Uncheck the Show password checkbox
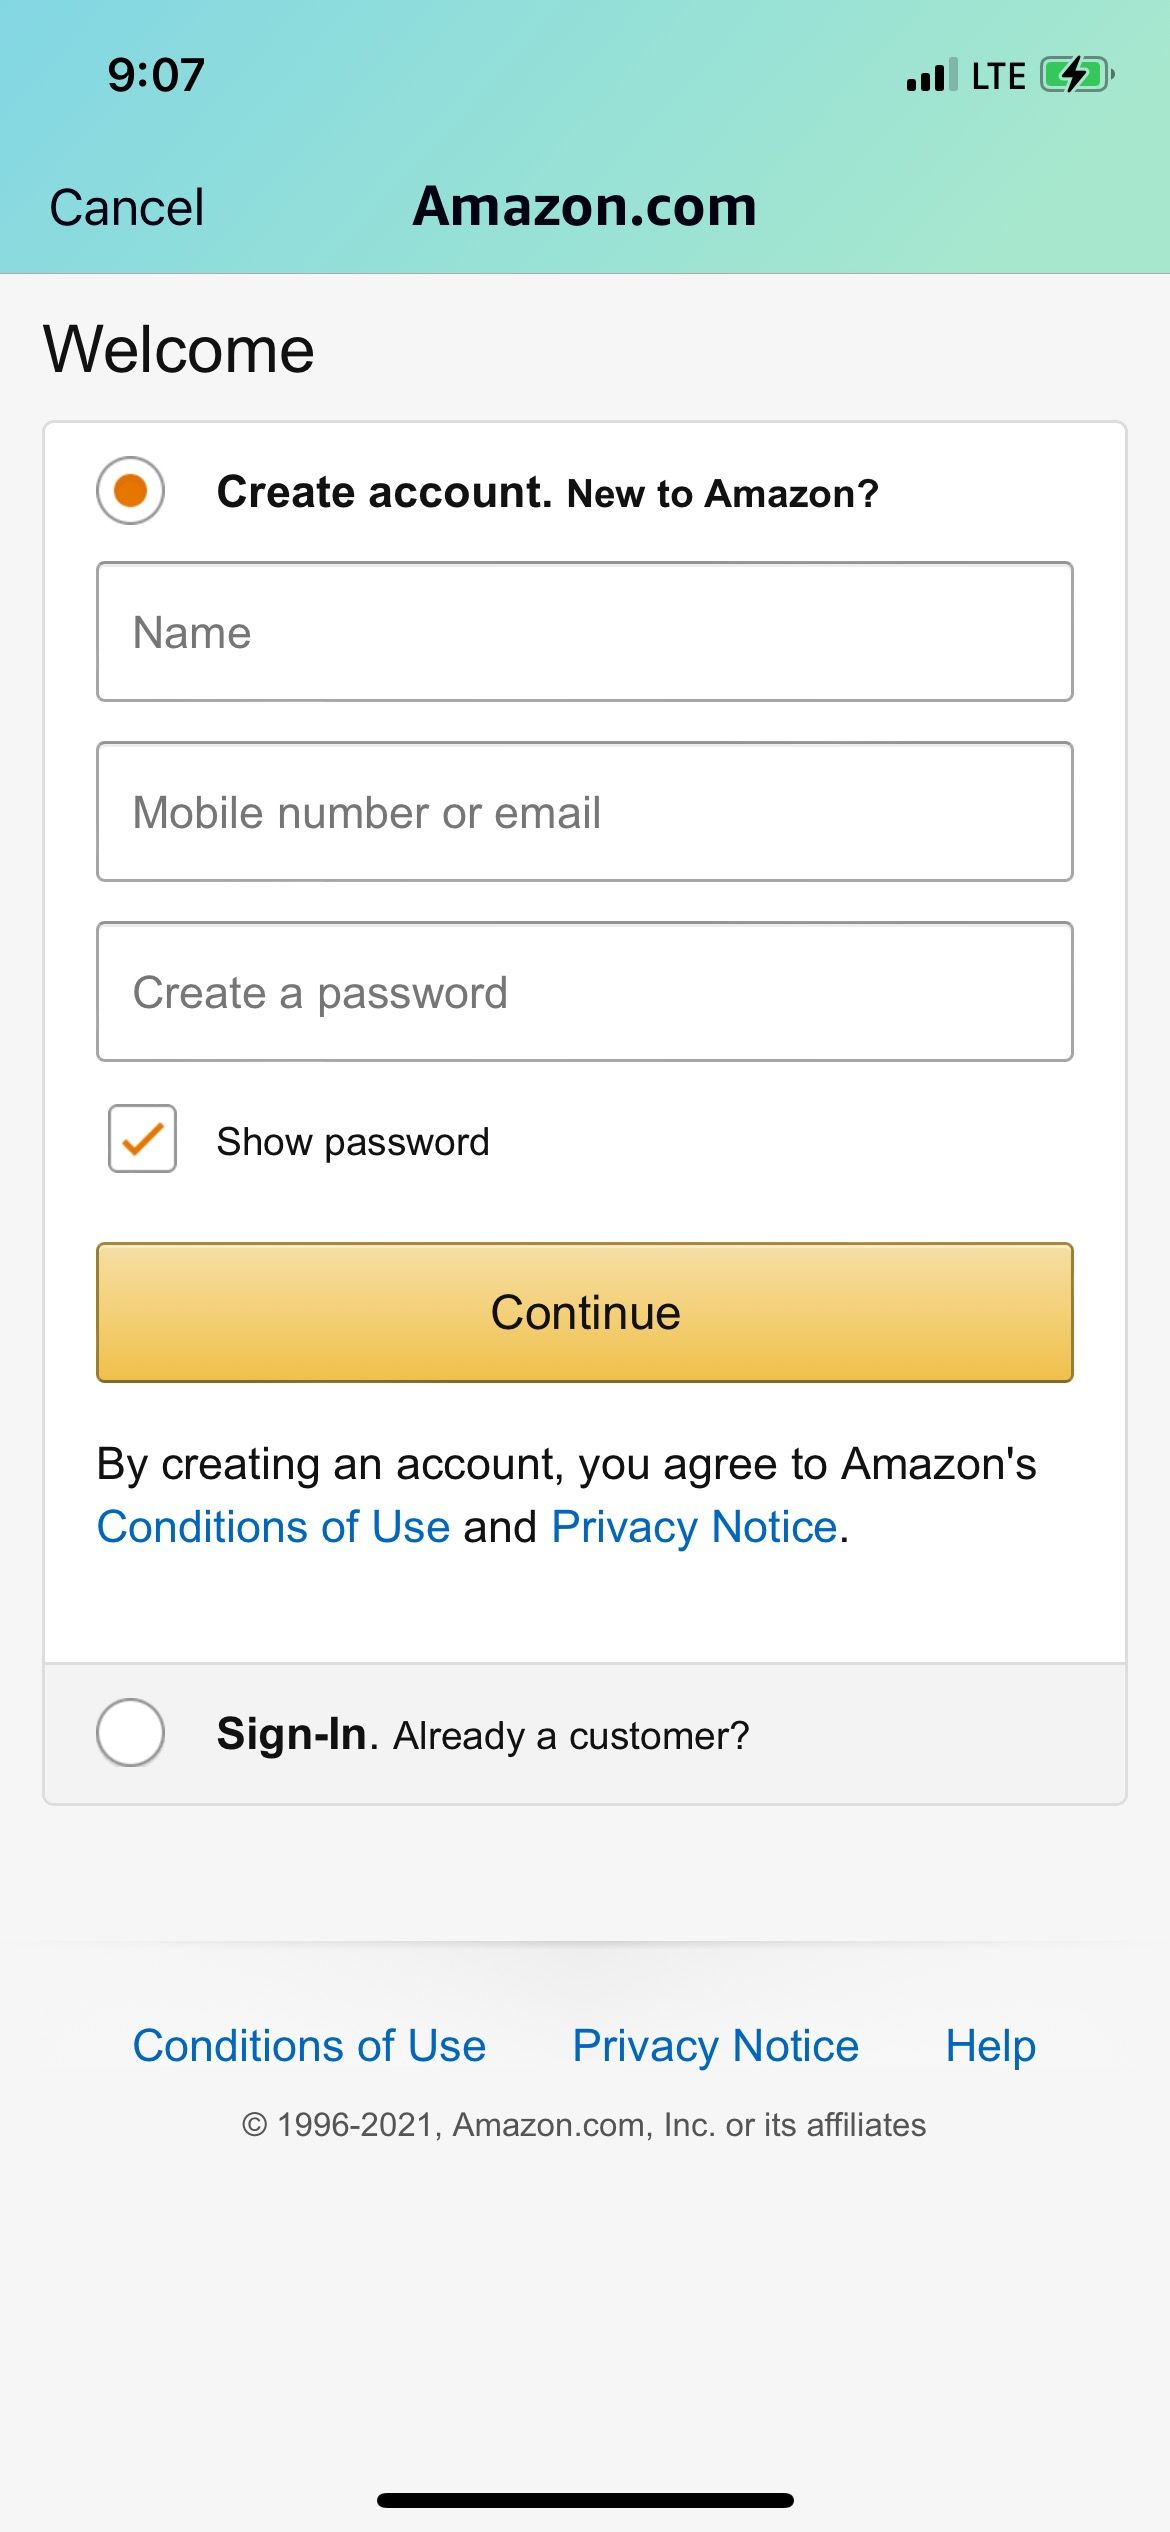Viewport: 1170px width, 2532px height. [x=143, y=1139]
